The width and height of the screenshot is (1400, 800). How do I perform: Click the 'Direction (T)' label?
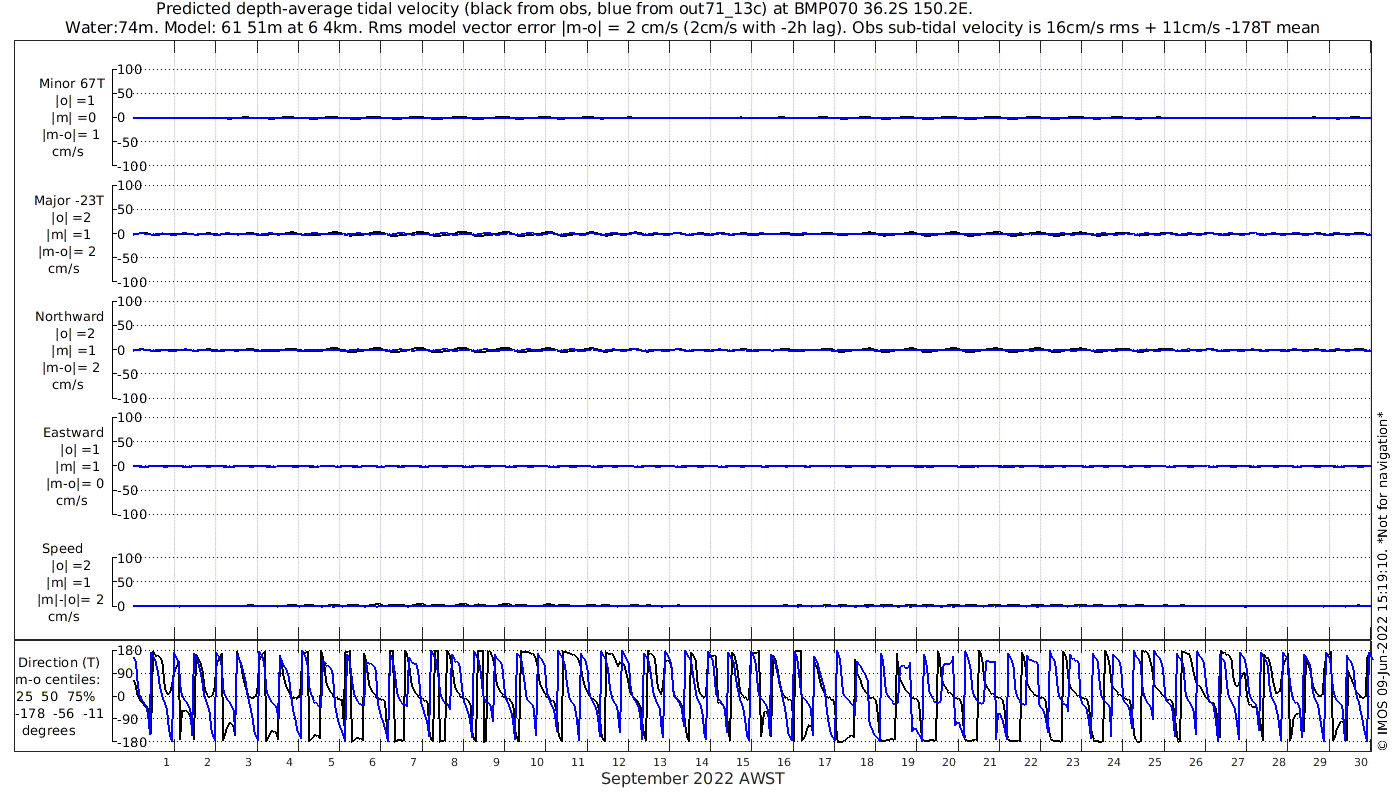pyautogui.click(x=60, y=662)
